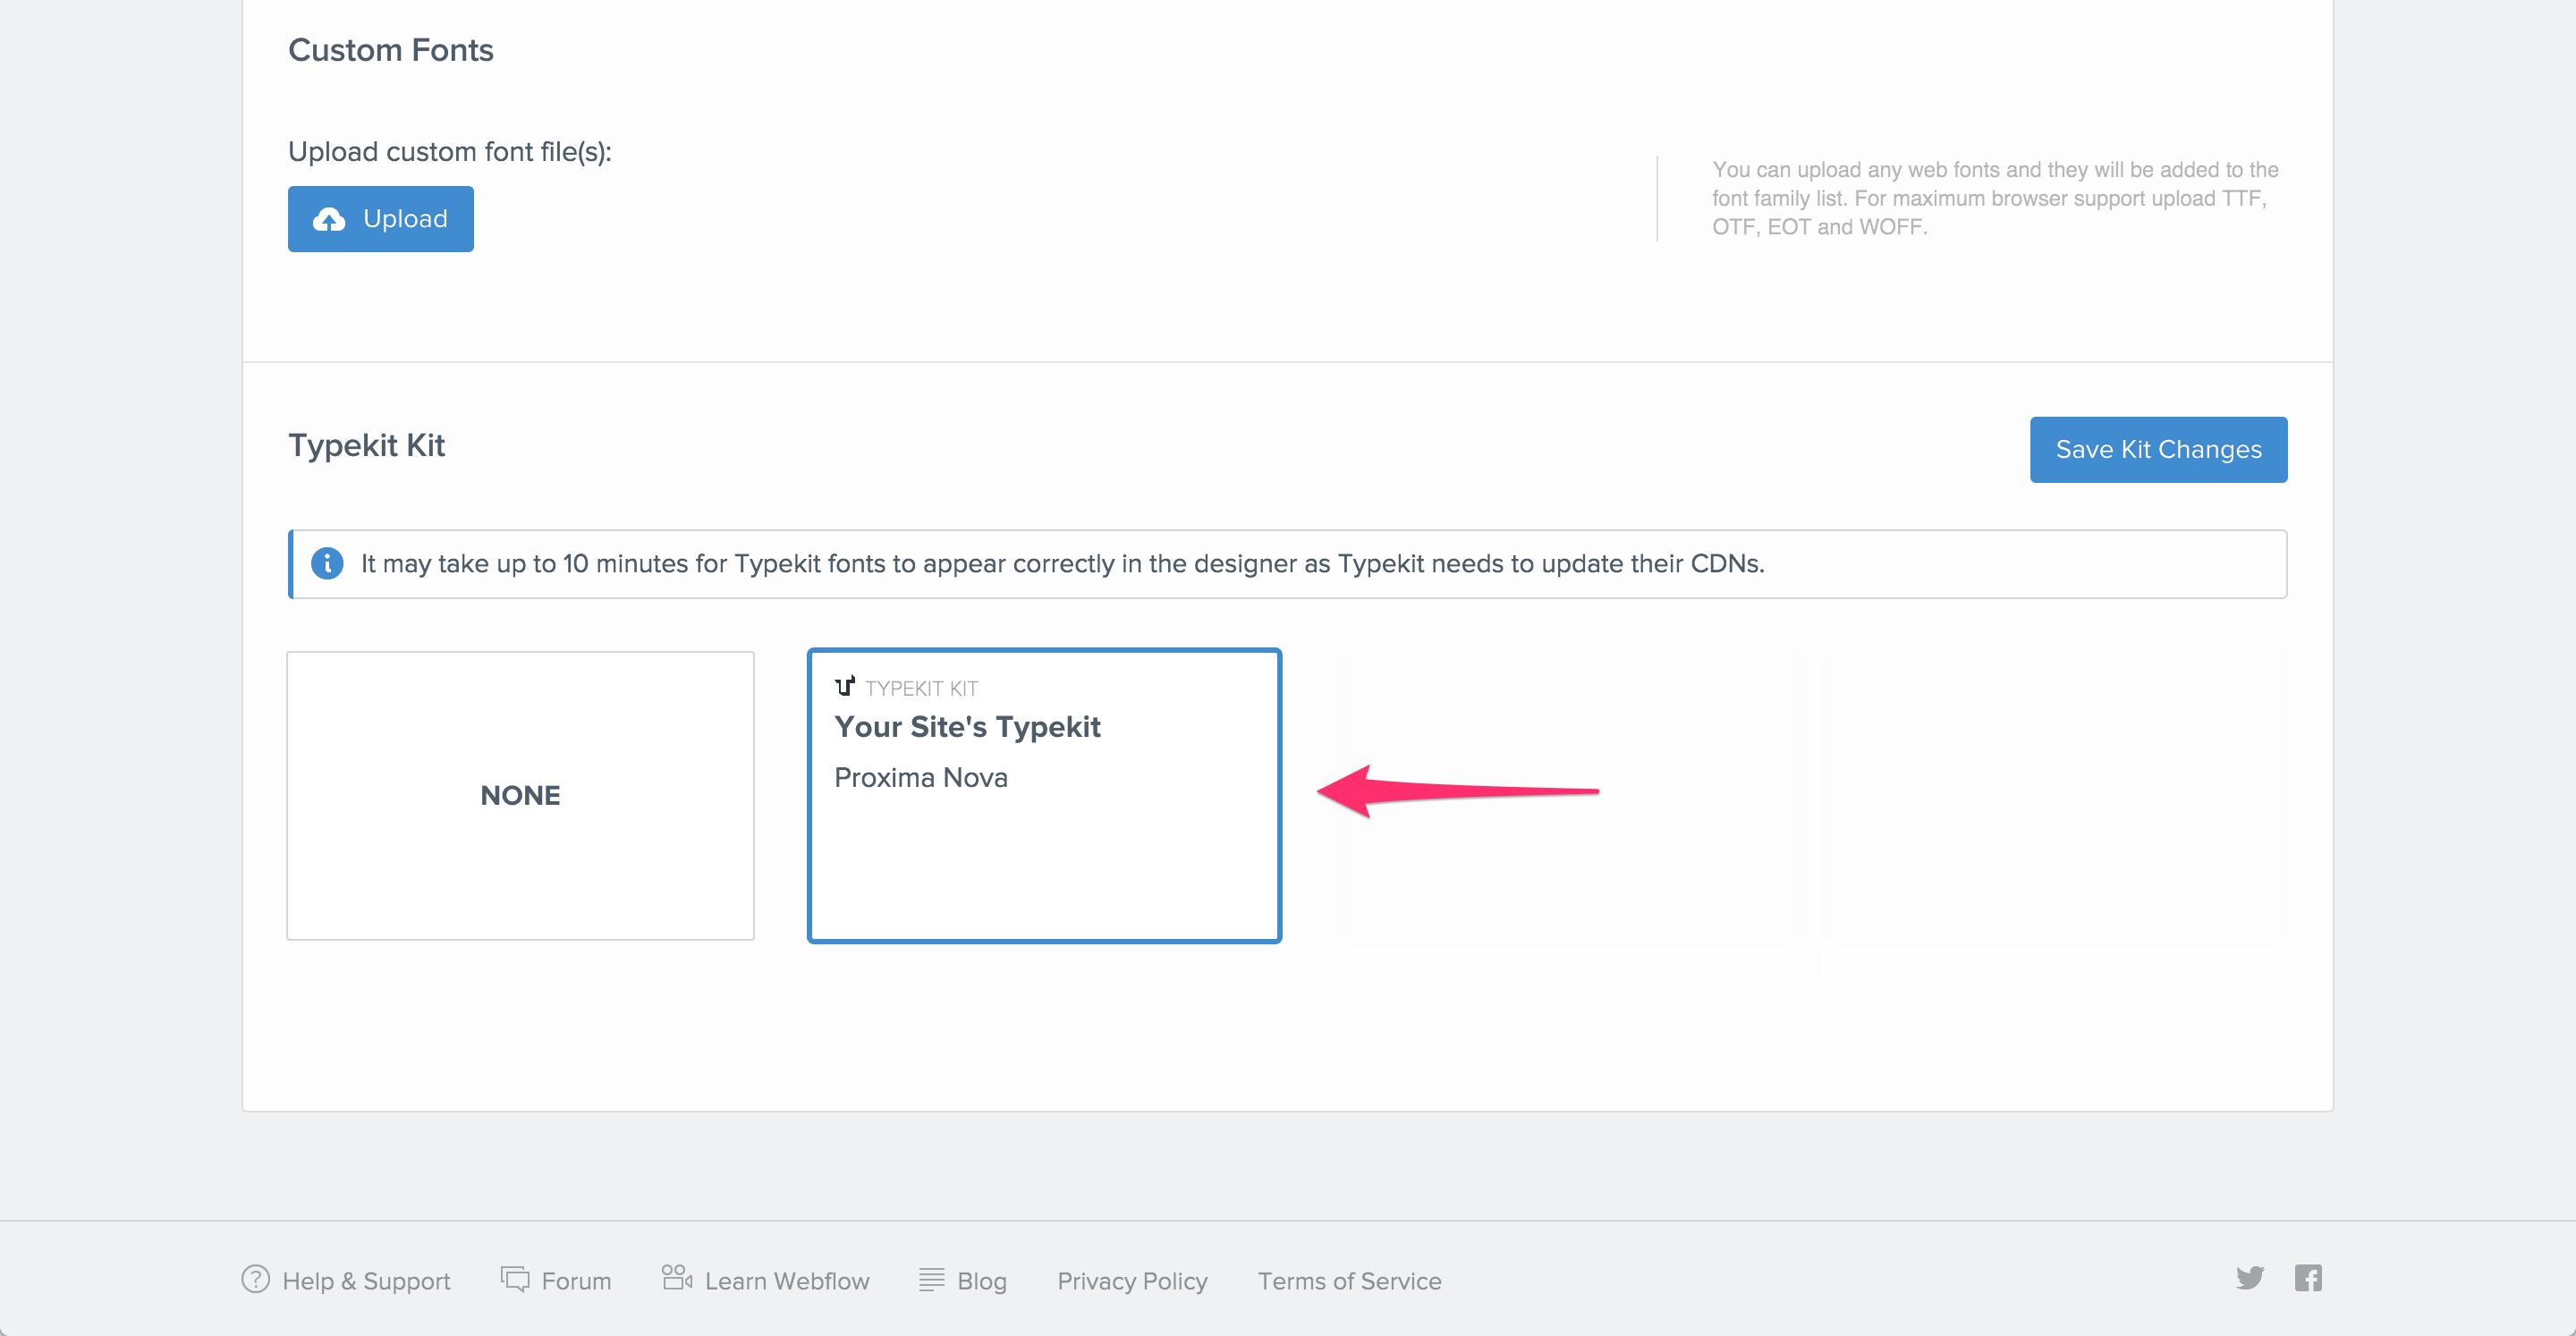Select Your Site's Typekit kit card
The height and width of the screenshot is (1336, 2576).
(x=1044, y=796)
